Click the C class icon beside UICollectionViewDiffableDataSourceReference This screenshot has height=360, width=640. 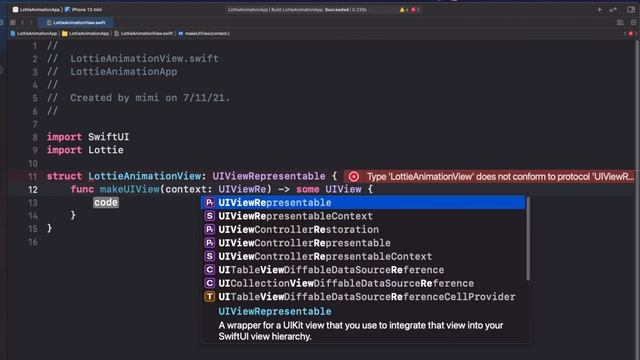point(210,283)
